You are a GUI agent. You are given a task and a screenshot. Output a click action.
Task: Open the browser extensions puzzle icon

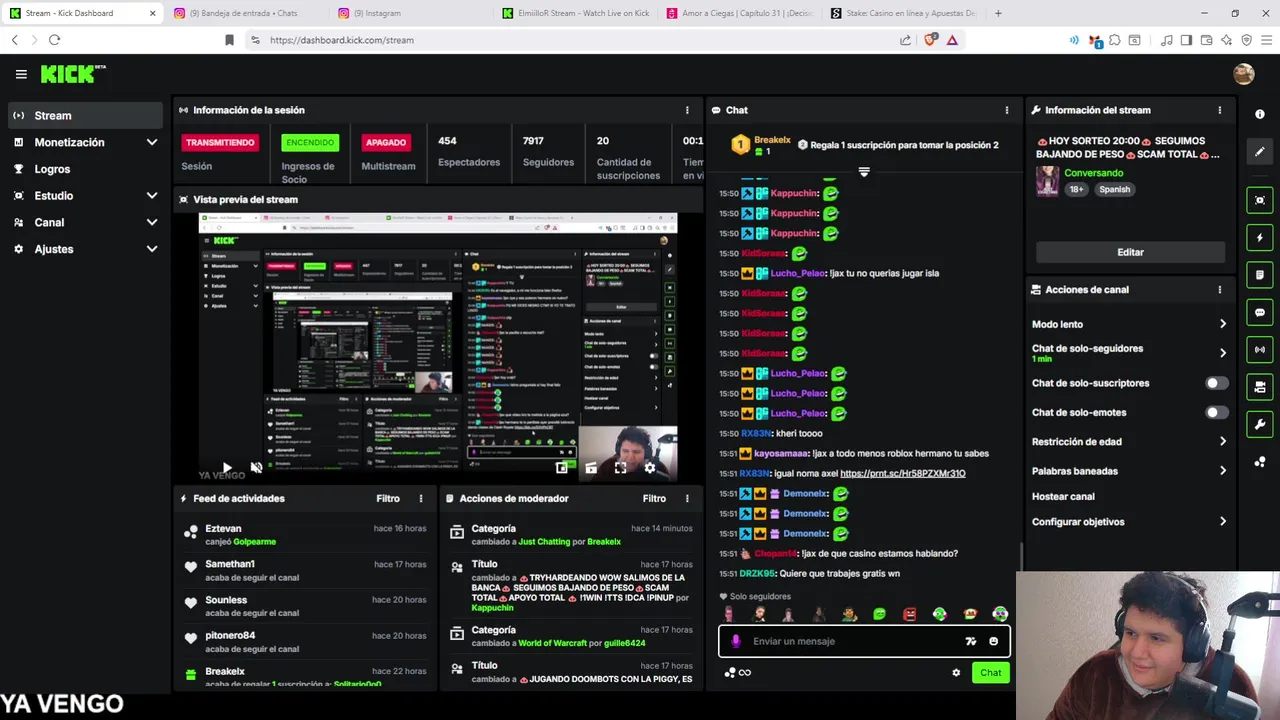1116,40
